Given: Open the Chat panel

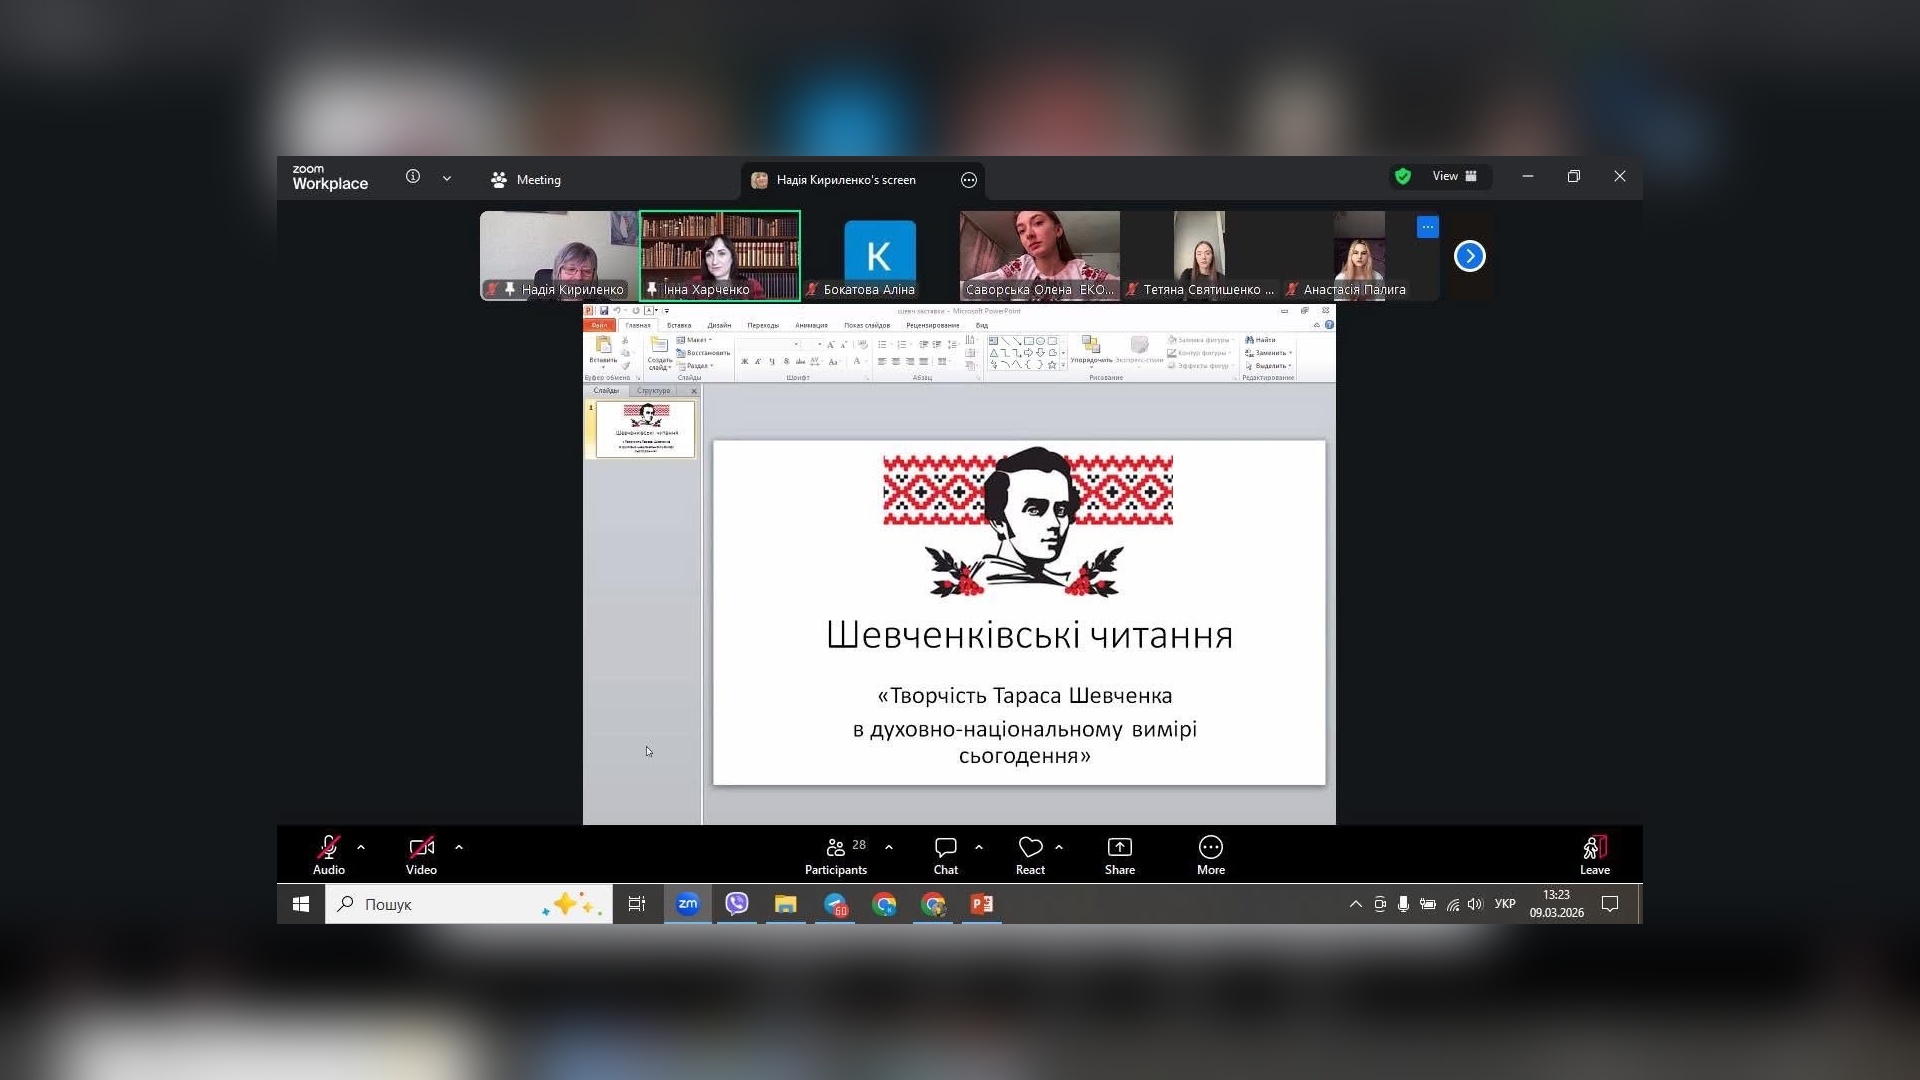Looking at the screenshot, I should pyautogui.click(x=945, y=855).
